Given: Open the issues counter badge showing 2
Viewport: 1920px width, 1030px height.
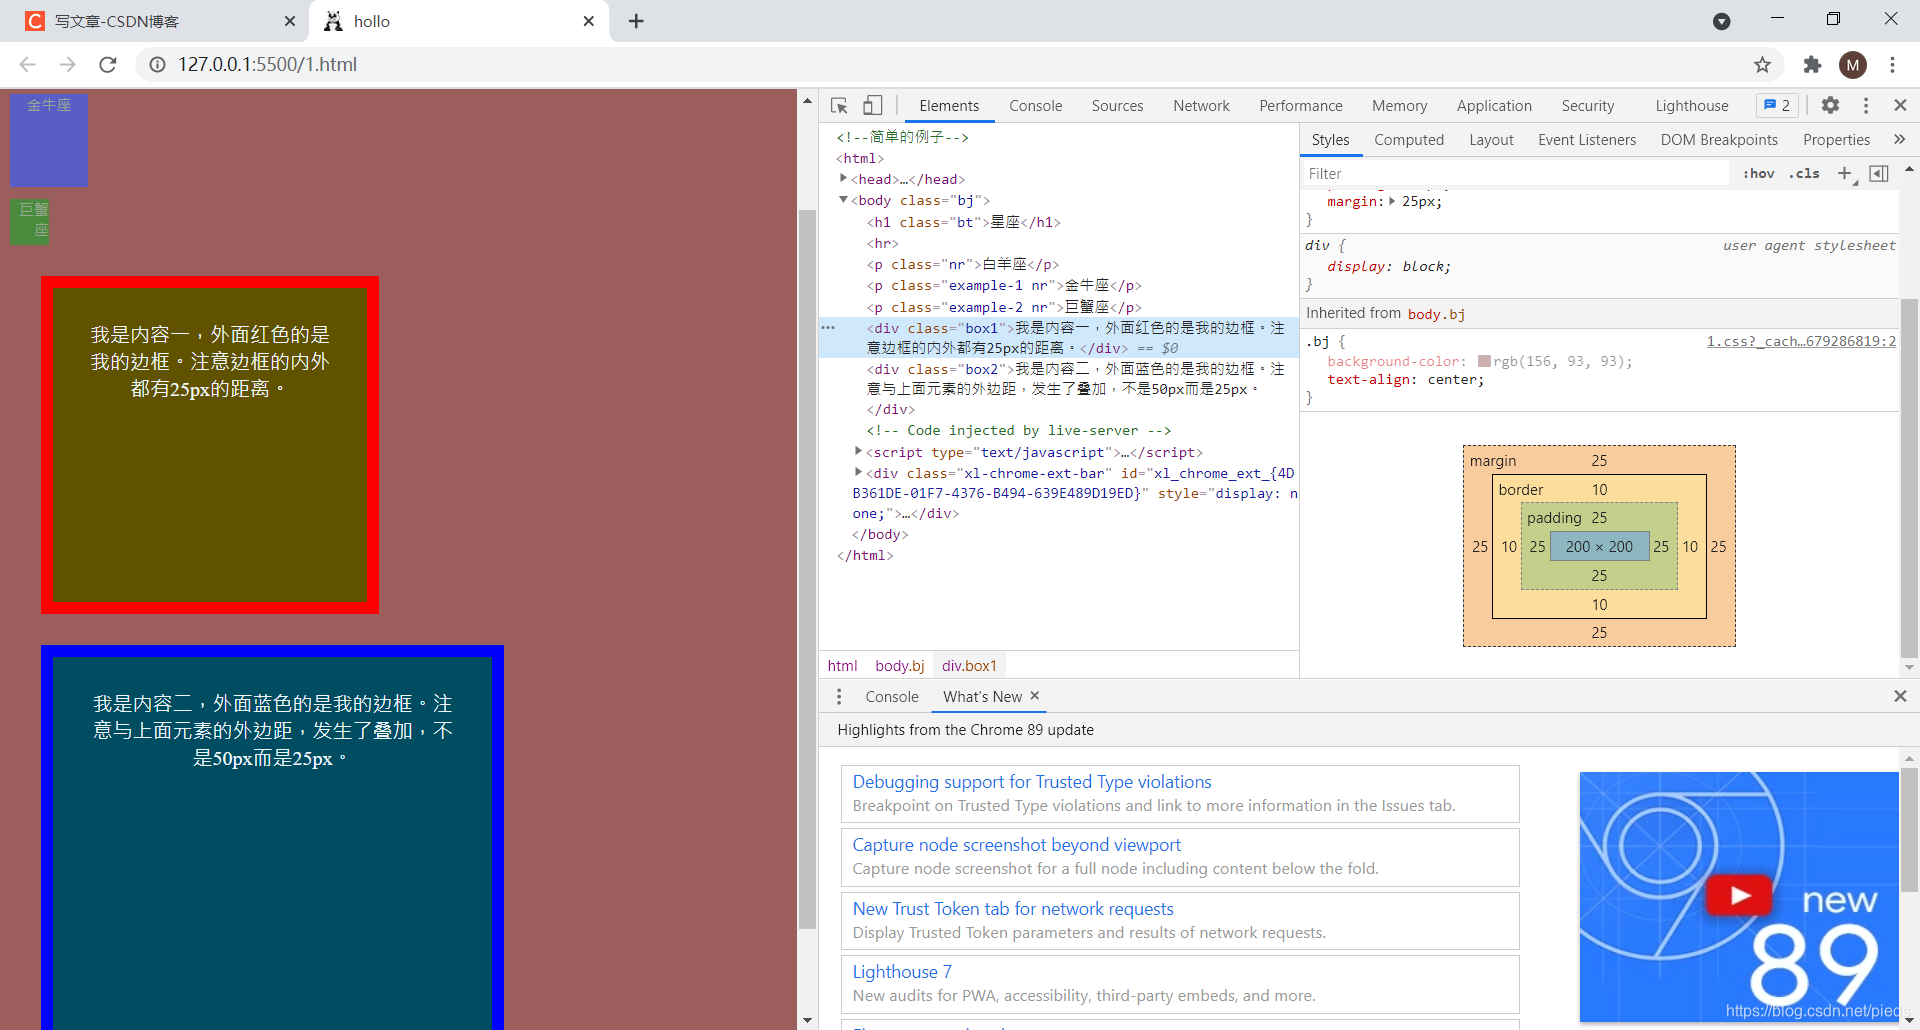Looking at the screenshot, I should pyautogui.click(x=1777, y=105).
